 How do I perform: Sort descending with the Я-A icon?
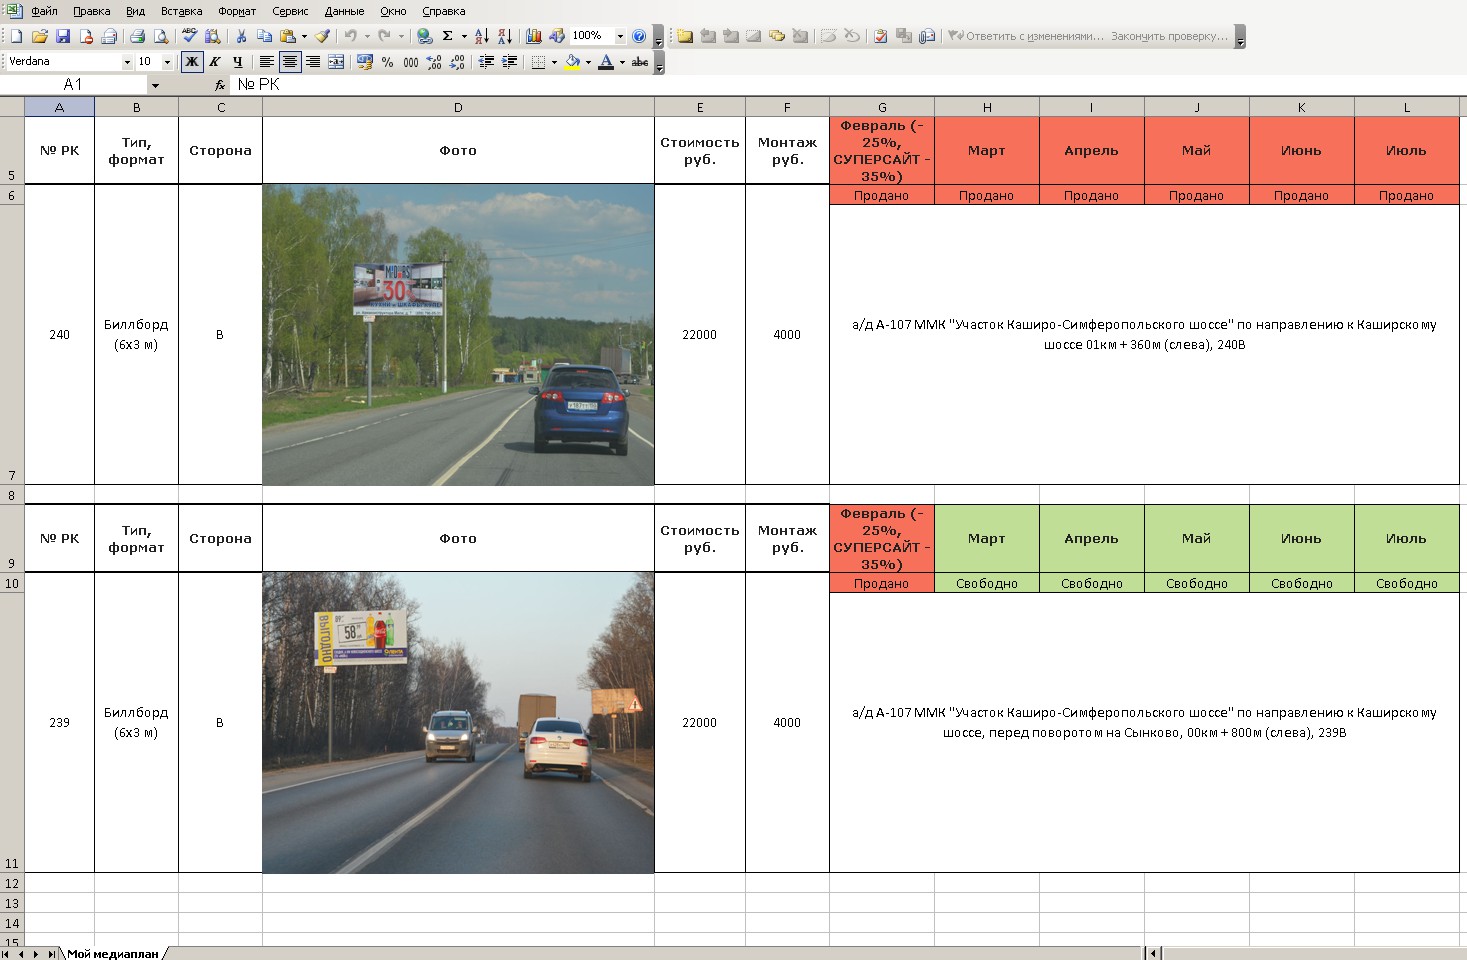coord(504,36)
